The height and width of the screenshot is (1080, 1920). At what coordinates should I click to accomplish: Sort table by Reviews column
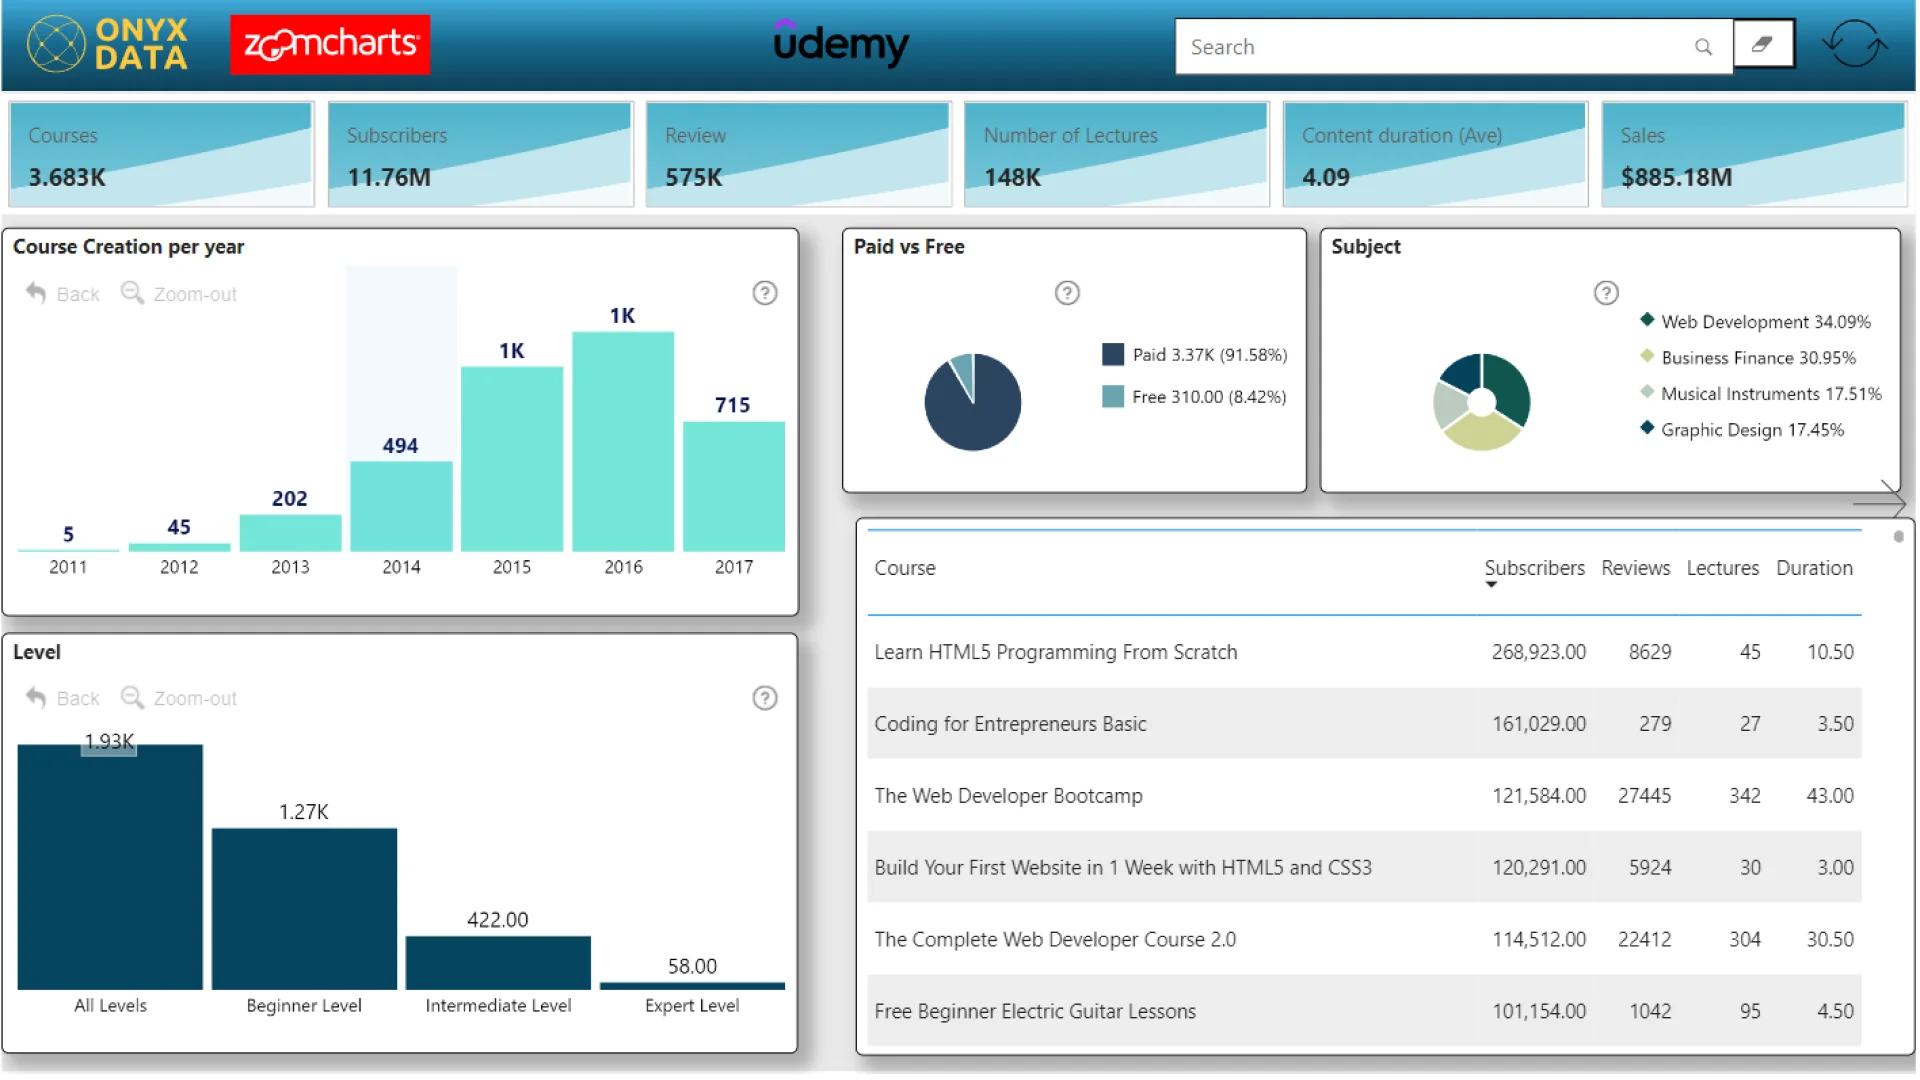1635,568
